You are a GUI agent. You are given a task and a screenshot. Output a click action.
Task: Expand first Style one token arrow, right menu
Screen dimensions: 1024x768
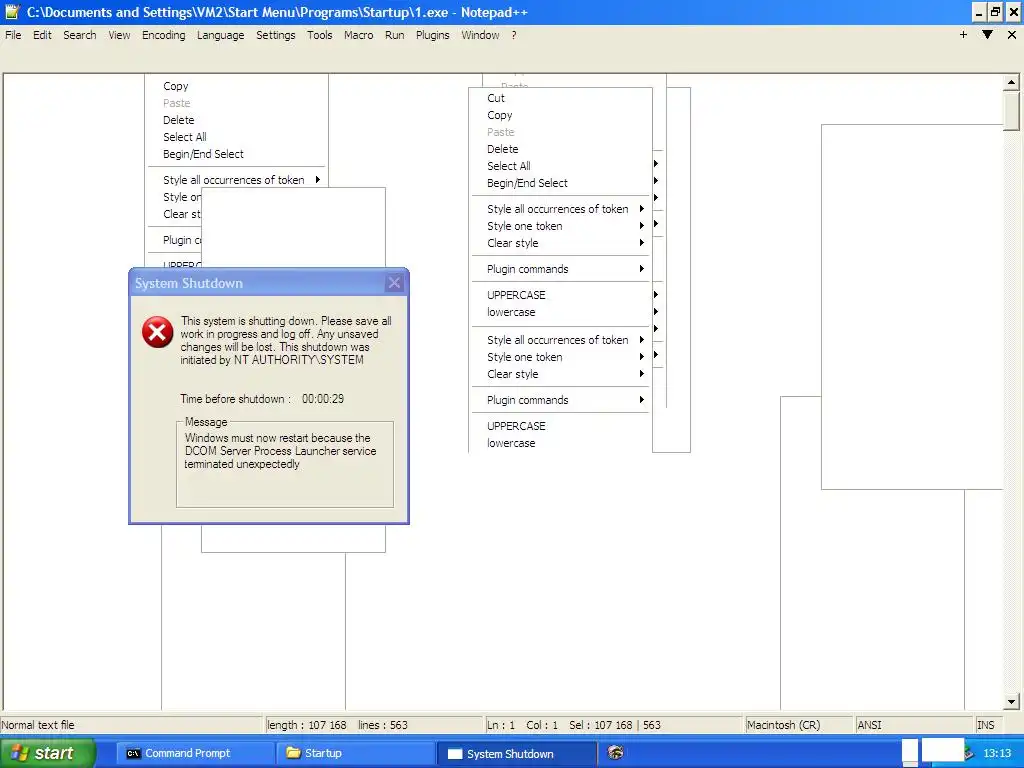(641, 226)
